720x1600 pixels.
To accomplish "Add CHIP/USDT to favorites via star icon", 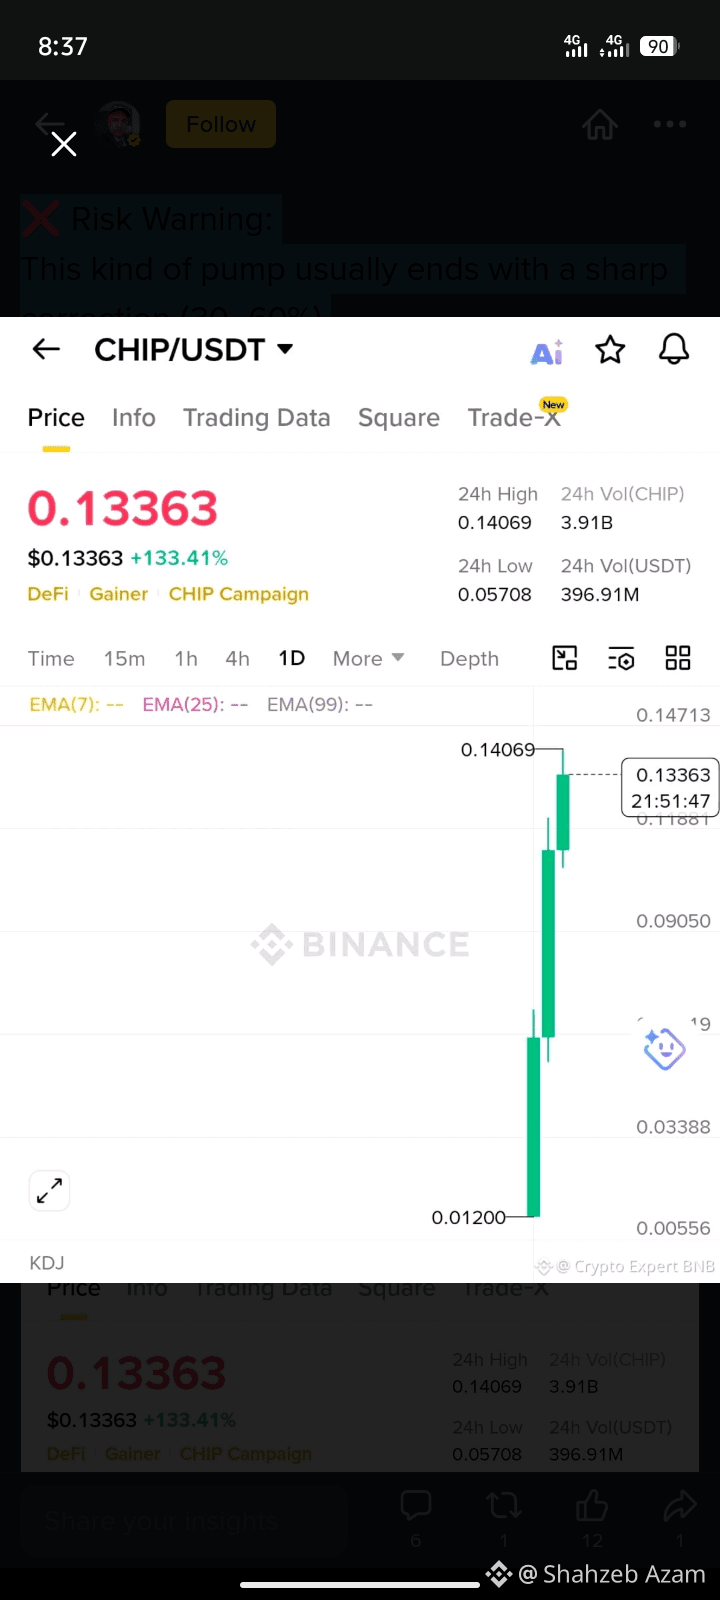I will coord(610,350).
